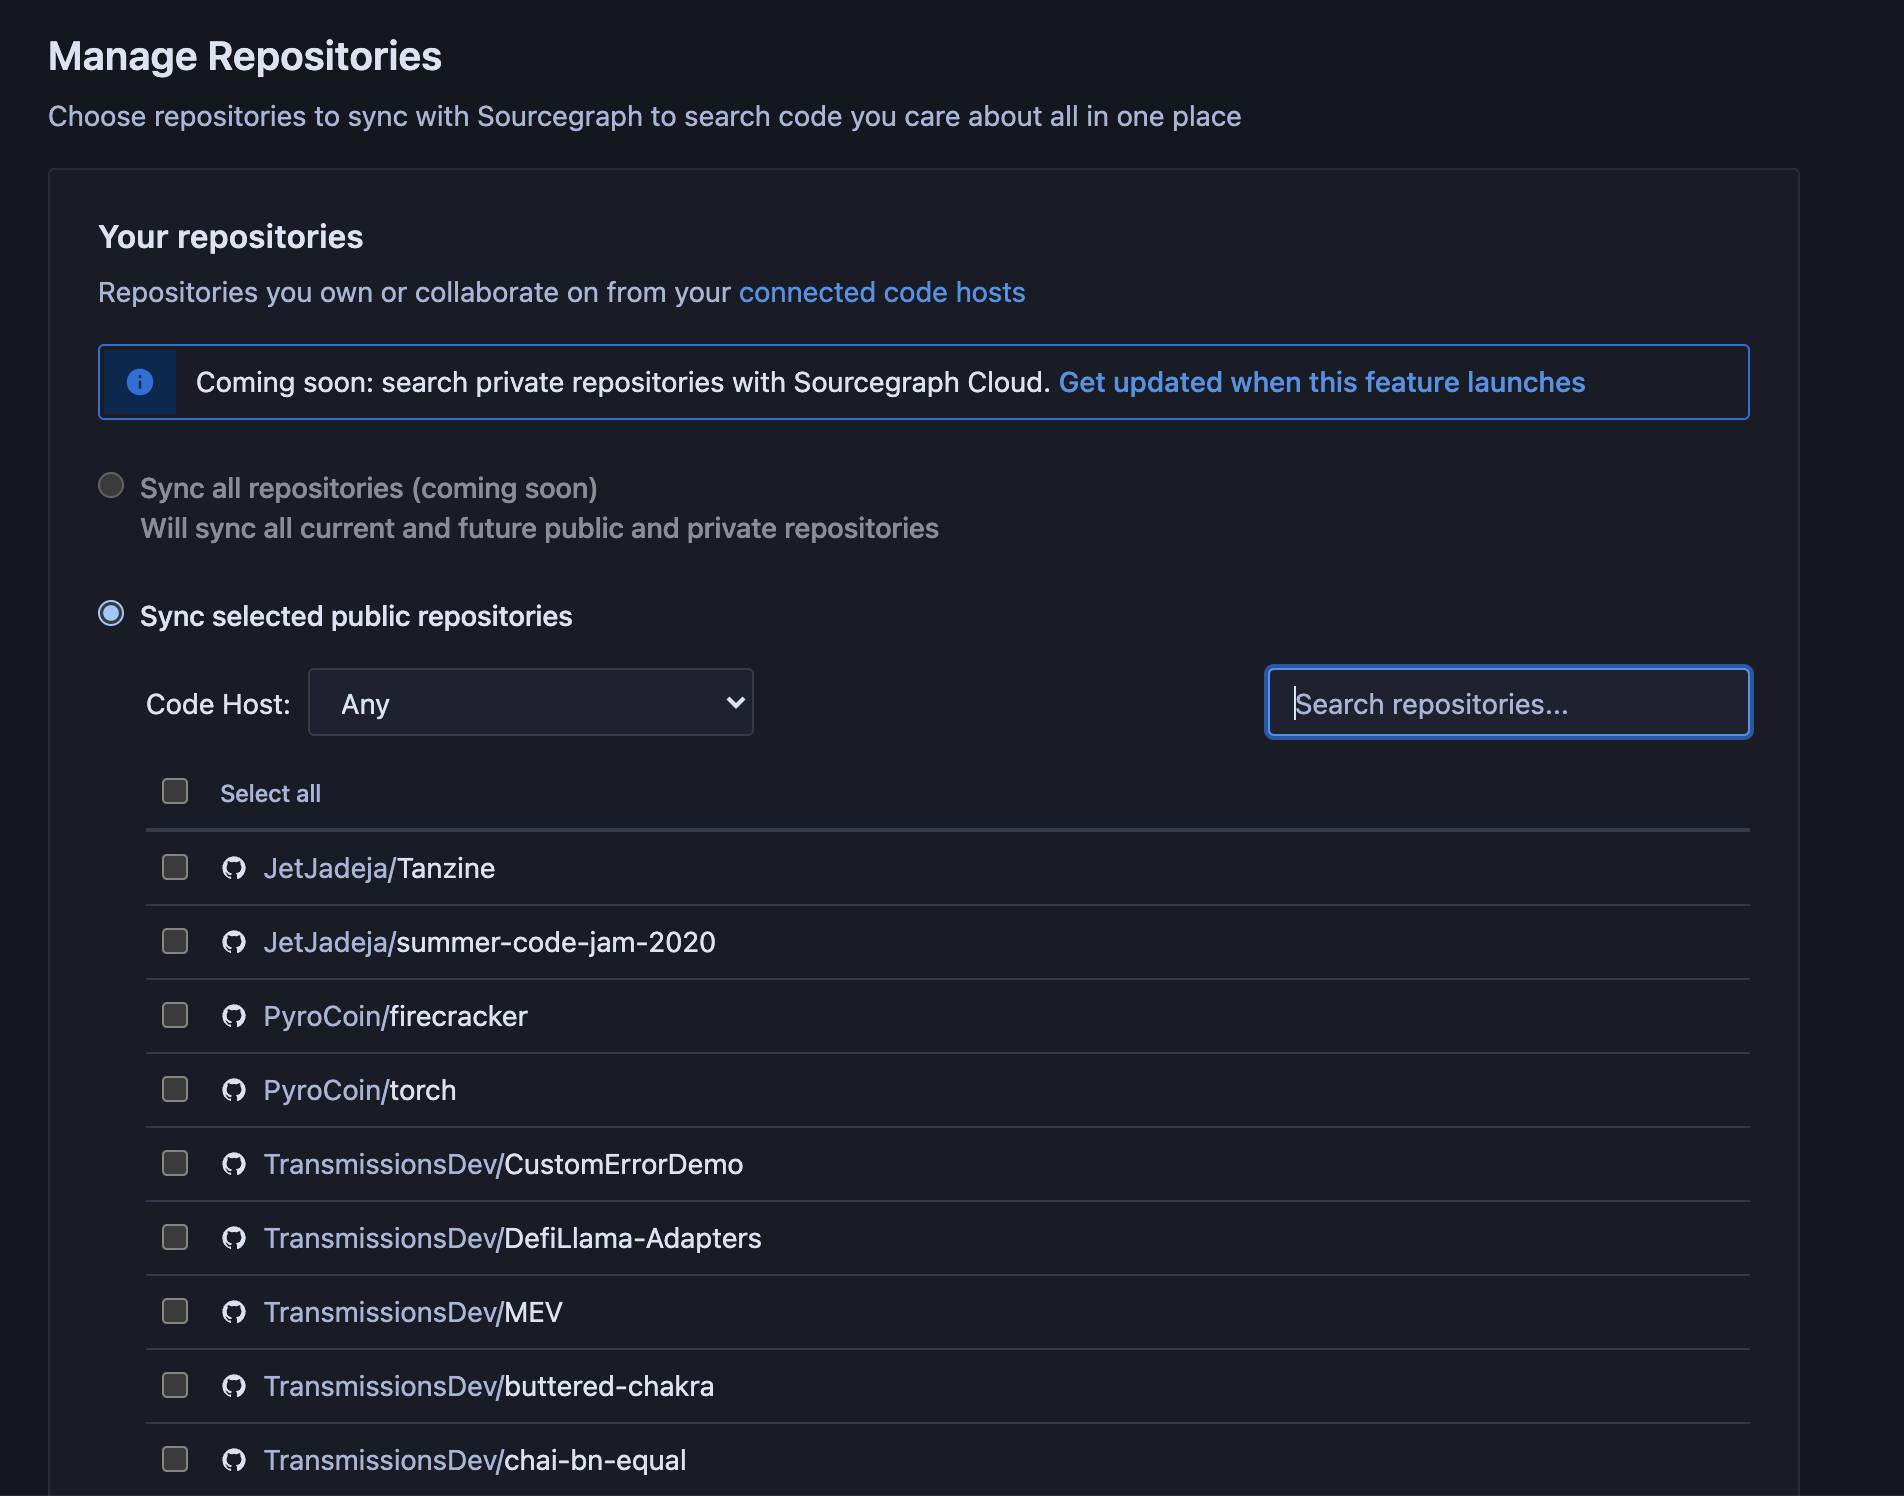Check the CustomErrorDemo checkbox

175,1163
